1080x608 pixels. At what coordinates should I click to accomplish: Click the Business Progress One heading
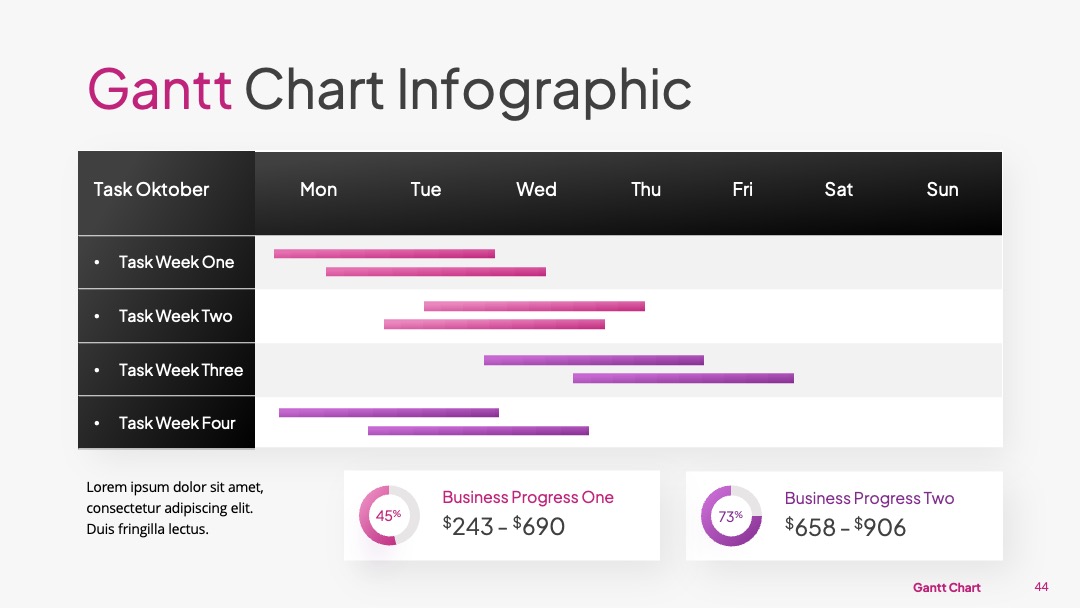click(528, 497)
